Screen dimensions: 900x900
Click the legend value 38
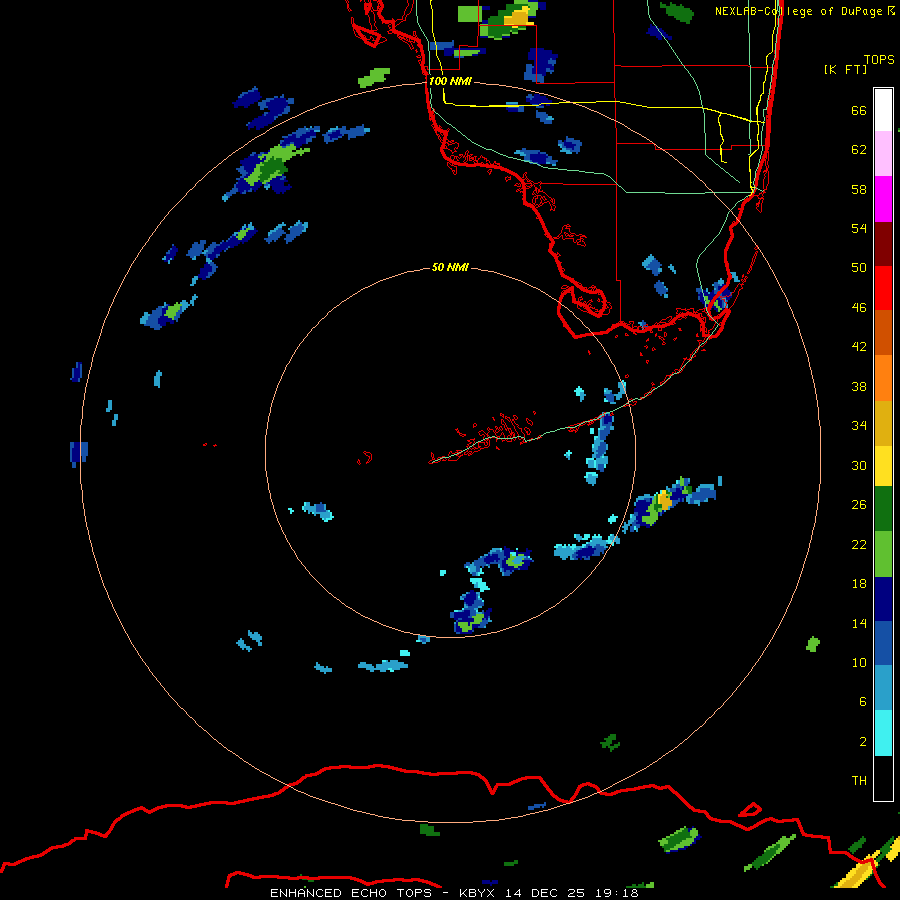pyautogui.click(x=859, y=387)
